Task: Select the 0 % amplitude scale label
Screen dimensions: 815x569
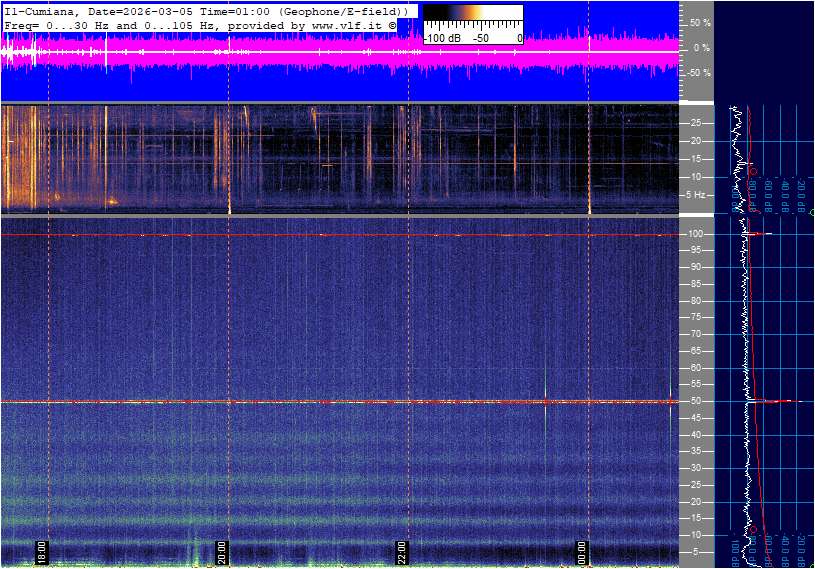Action: pos(701,47)
